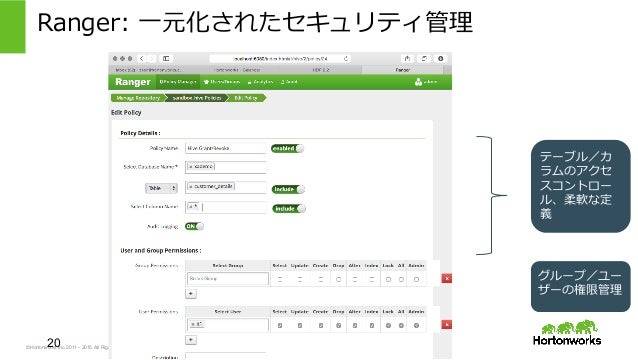Check Admin permission in the group row

pos(416,279)
